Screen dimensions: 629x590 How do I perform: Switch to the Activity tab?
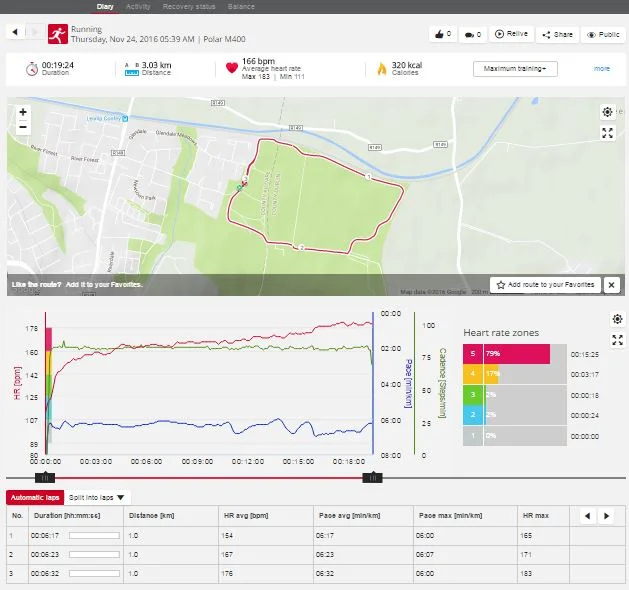click(x=138, y=6)
